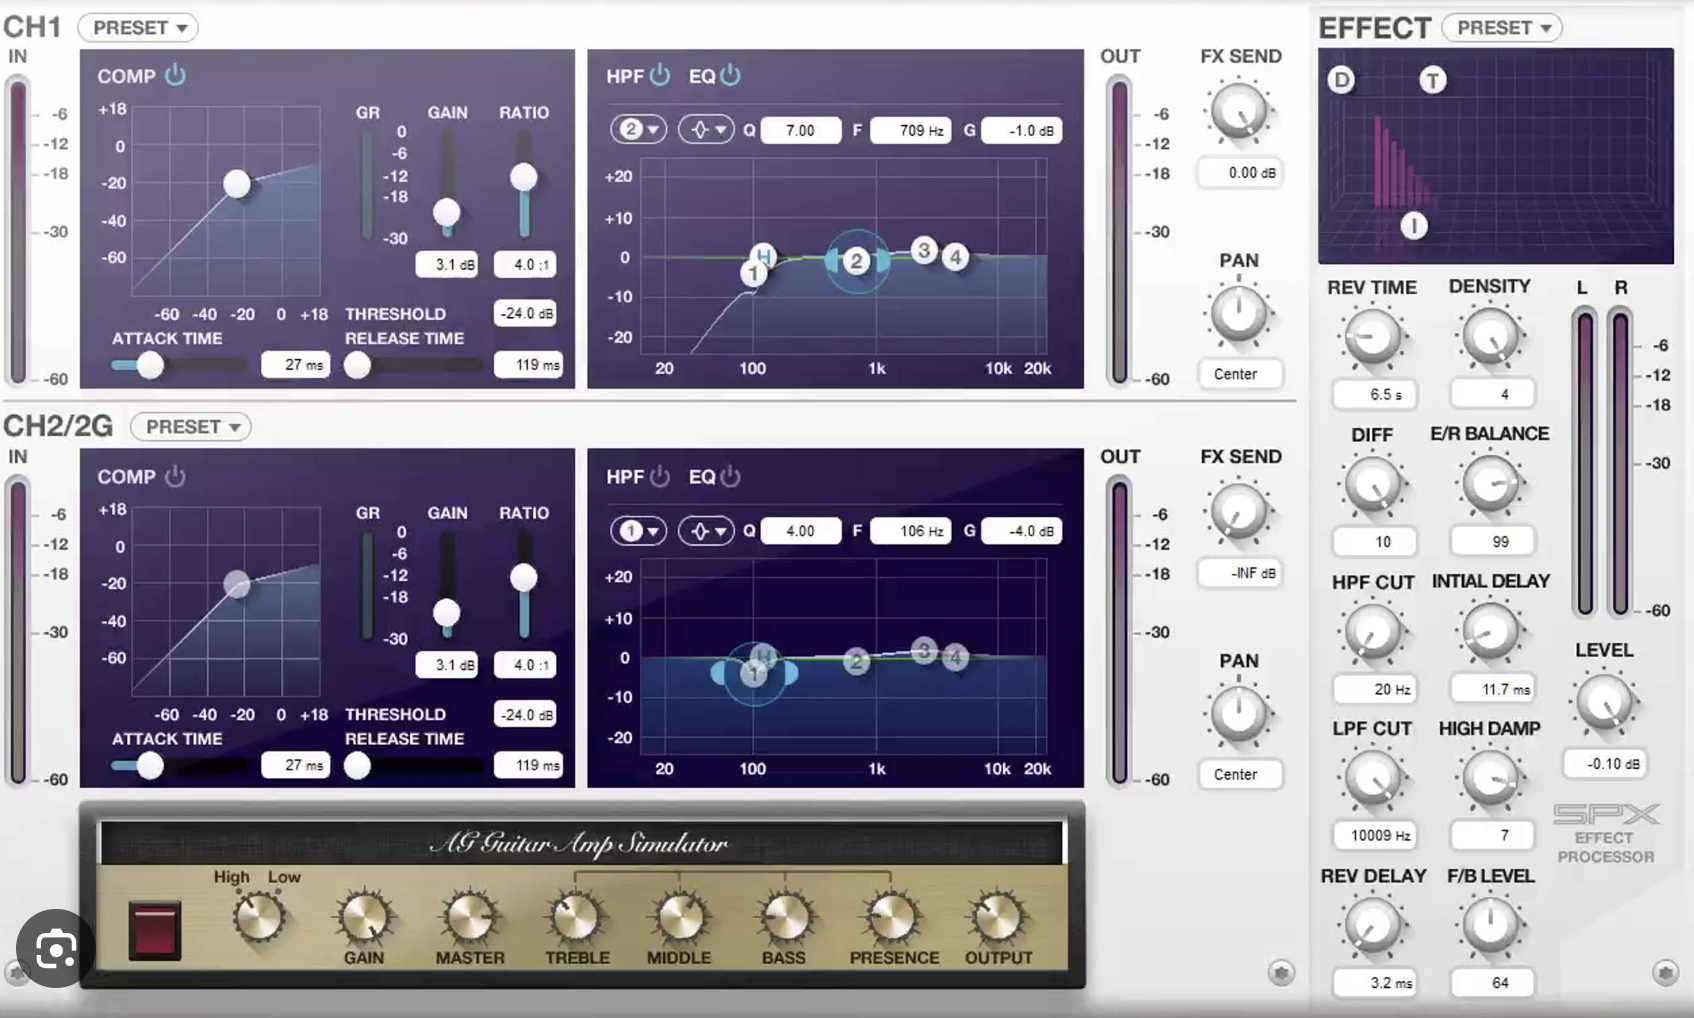Click CH1 FX SEND knob

coord(1239,111)
